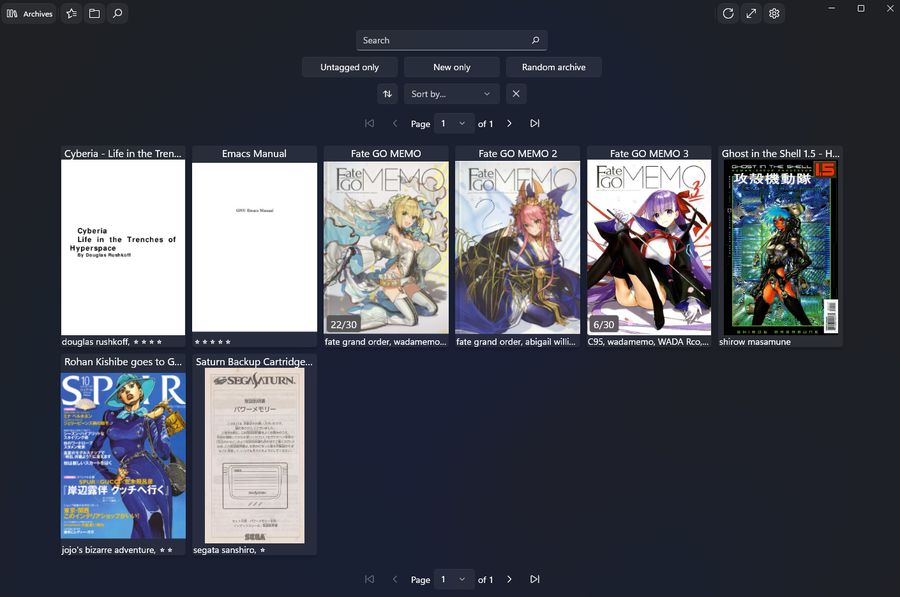Open the Saturn Backup Cartridge cover
This screenshot has height=597, width=900.
click(254, 456)
